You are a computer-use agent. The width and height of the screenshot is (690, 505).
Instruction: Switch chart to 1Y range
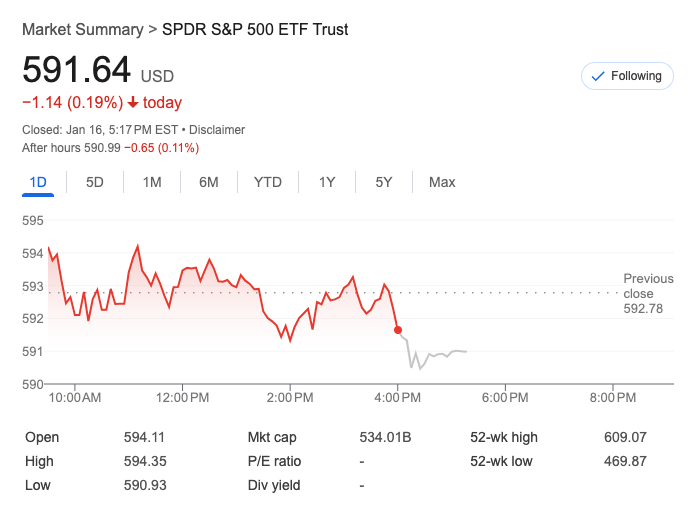327,182
